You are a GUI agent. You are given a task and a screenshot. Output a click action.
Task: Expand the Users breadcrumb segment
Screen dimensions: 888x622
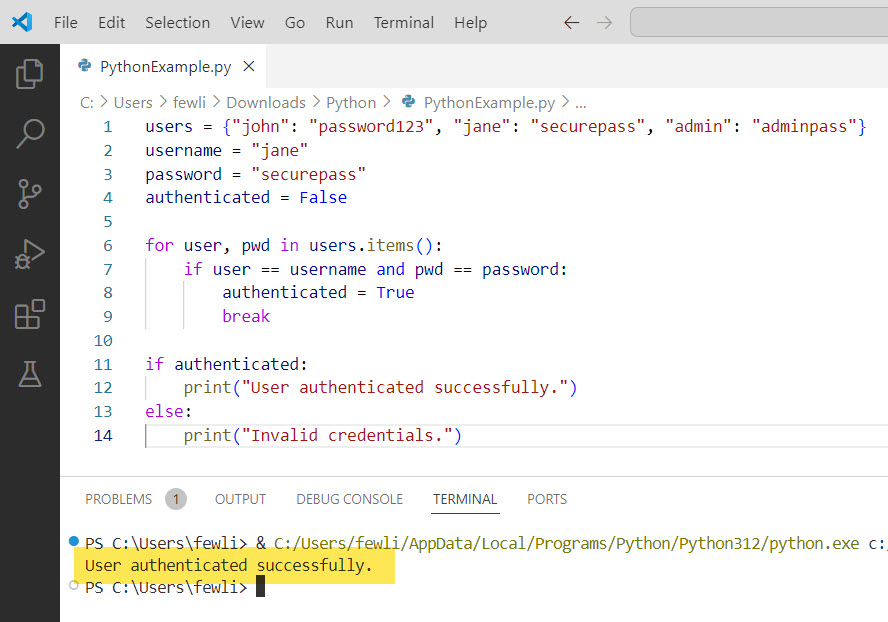point(133,102)
